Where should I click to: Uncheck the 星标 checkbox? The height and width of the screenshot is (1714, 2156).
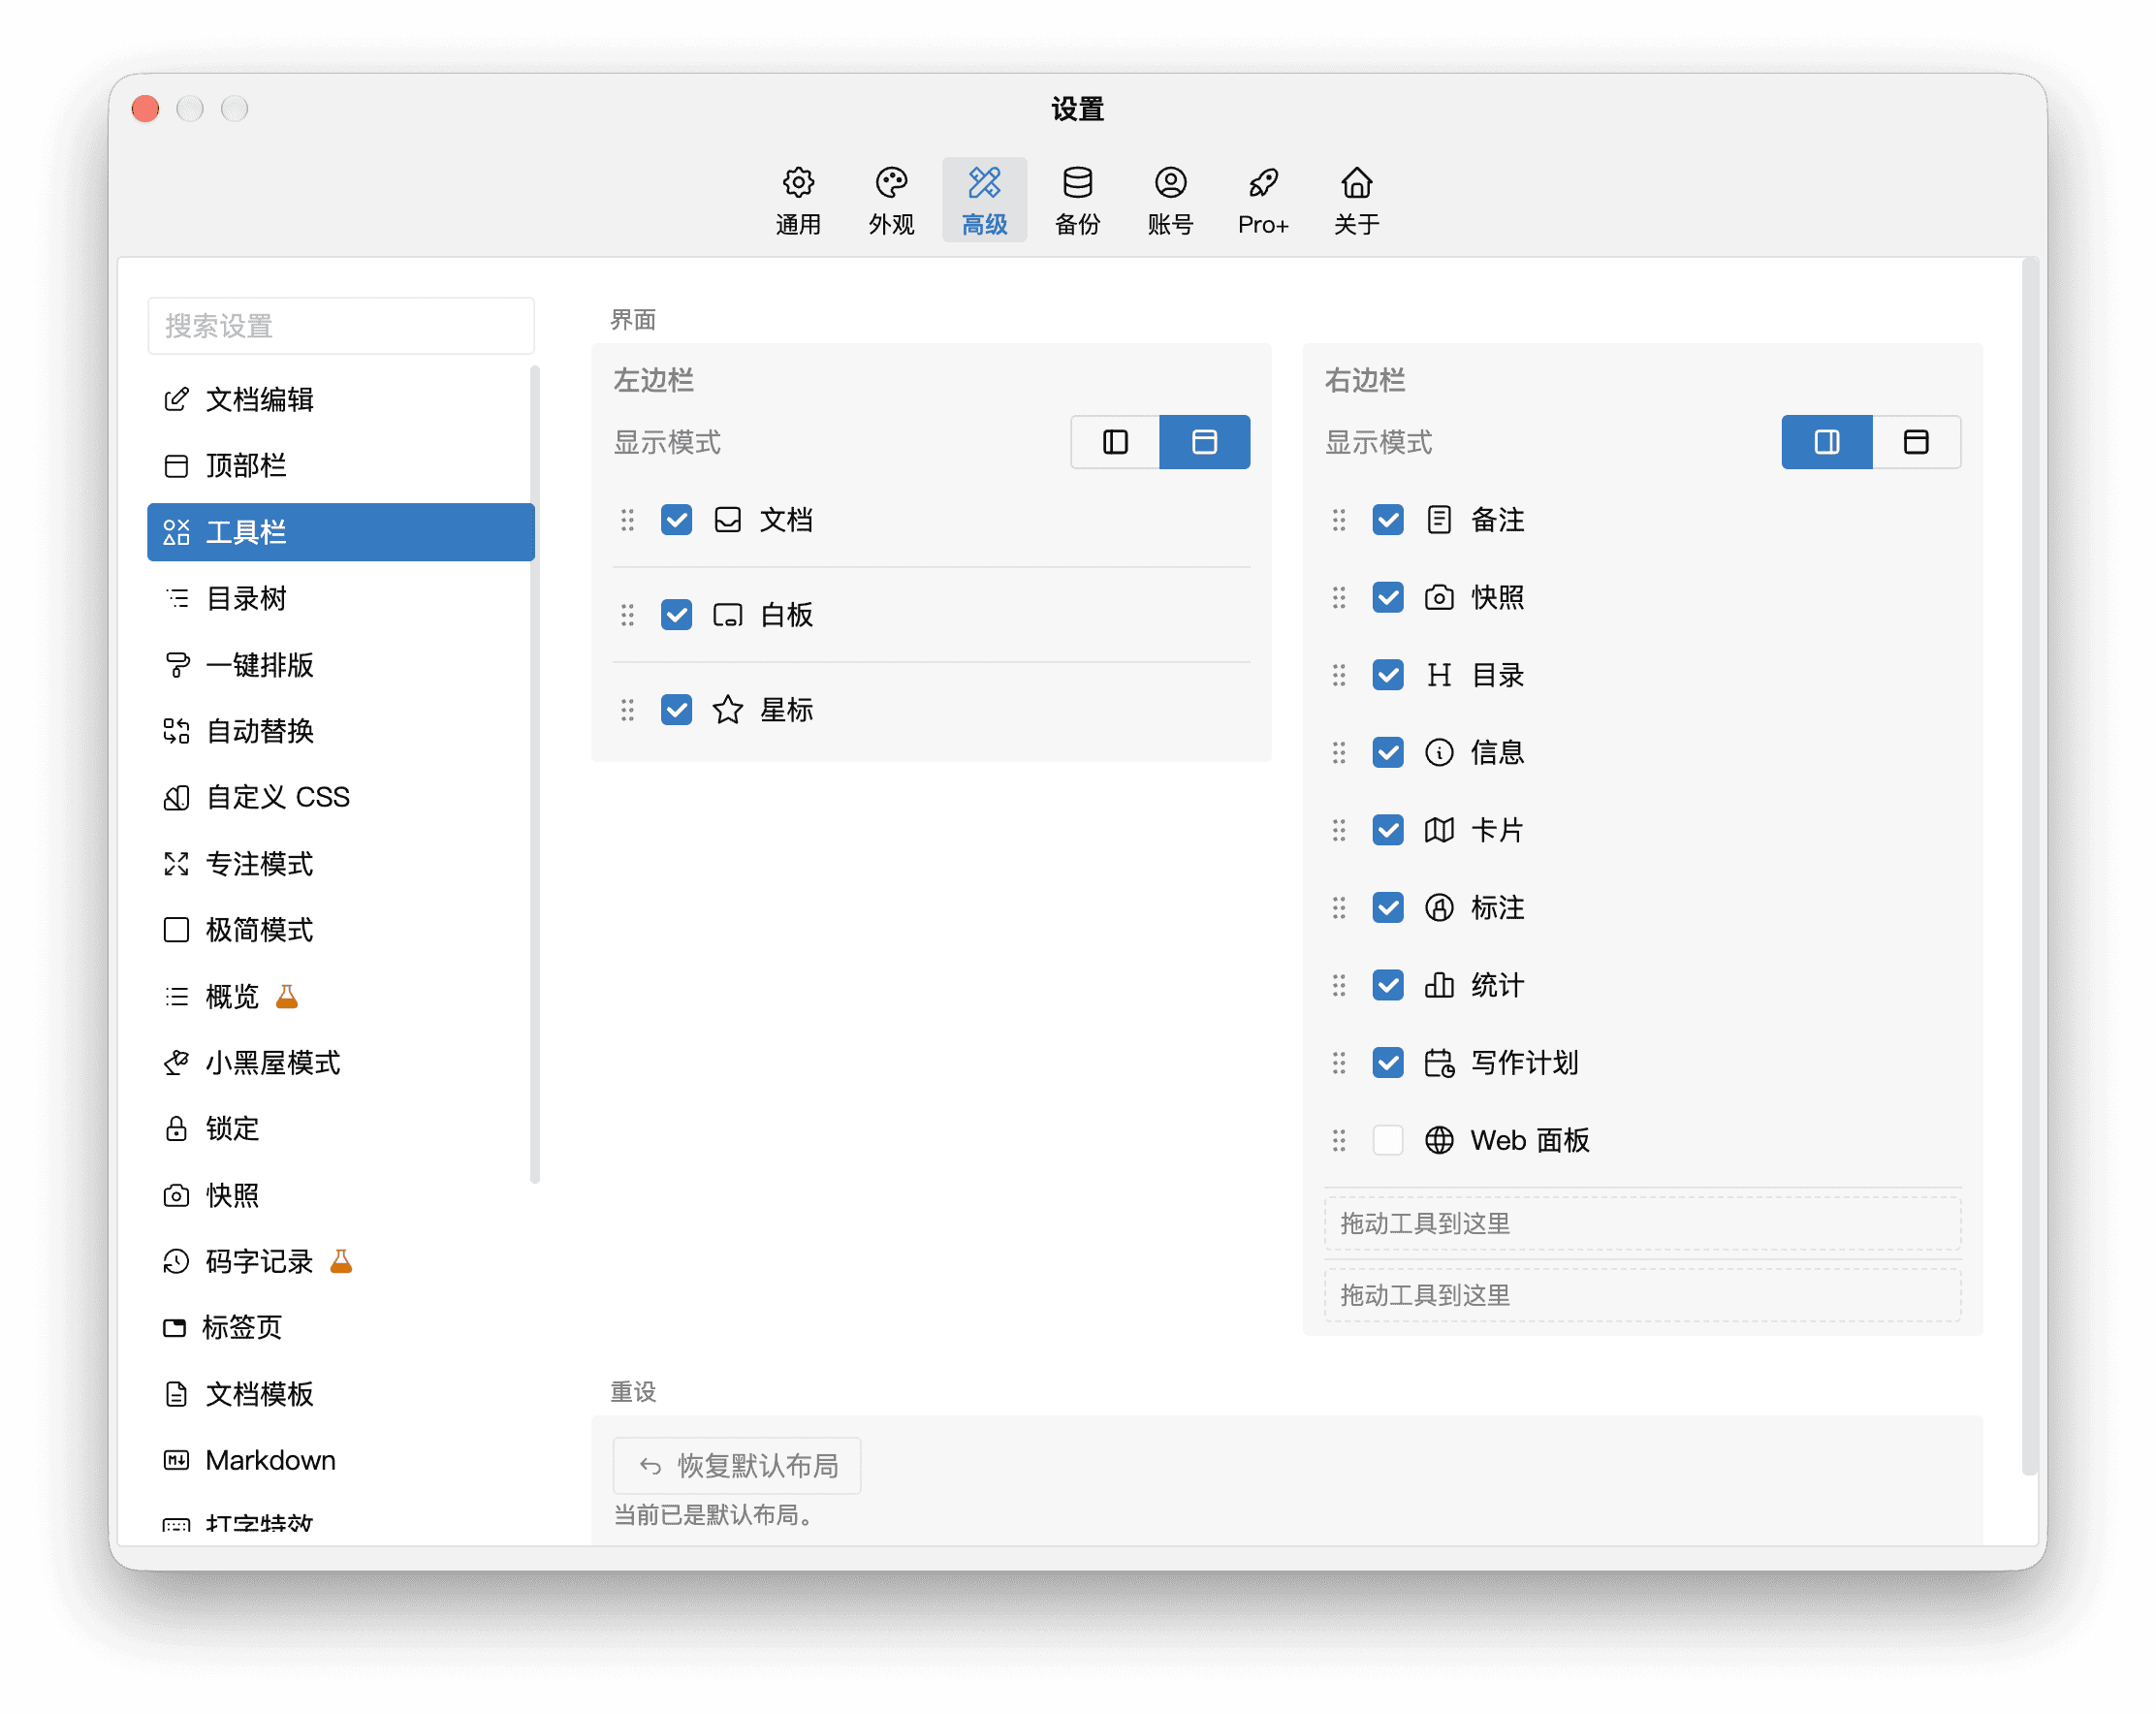pos(676,710)
